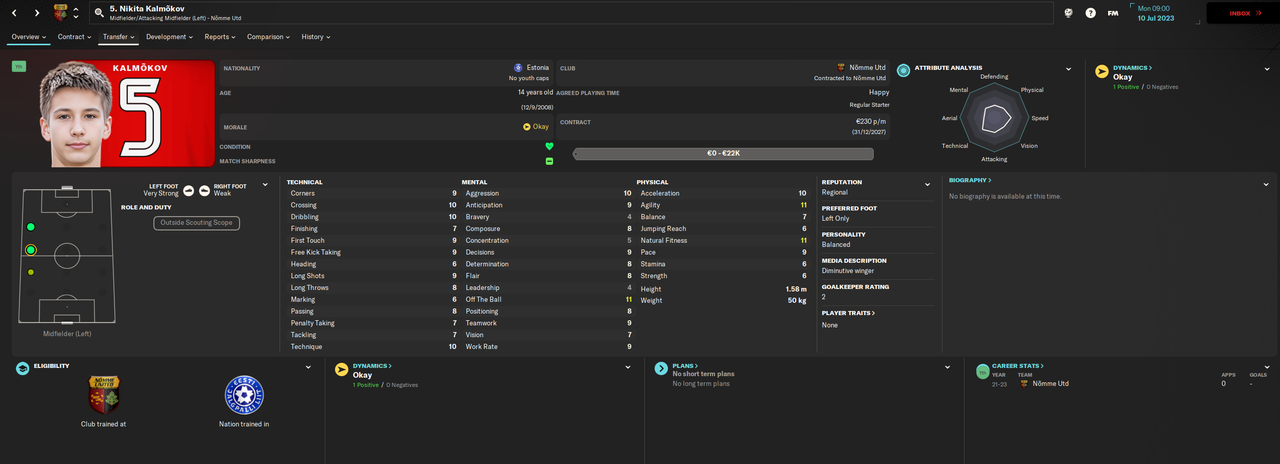Click the Attribute Analysis circle icon
This screenshot has width=1280, height=464.
[903, 70]
